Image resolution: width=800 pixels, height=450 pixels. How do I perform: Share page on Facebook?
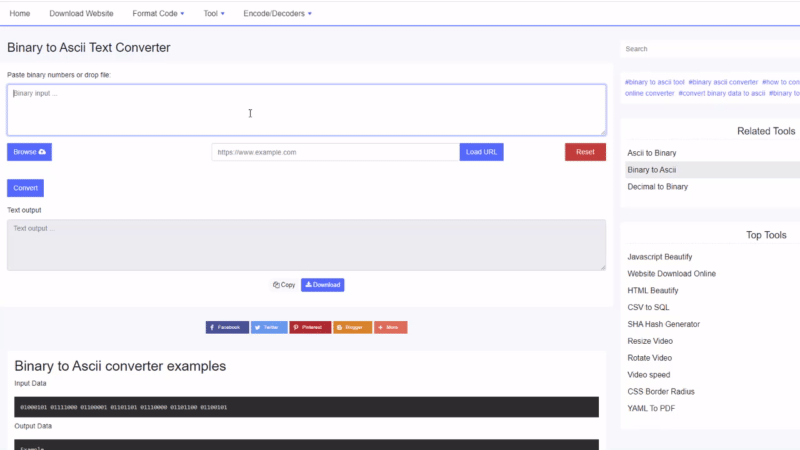[227, 327]
